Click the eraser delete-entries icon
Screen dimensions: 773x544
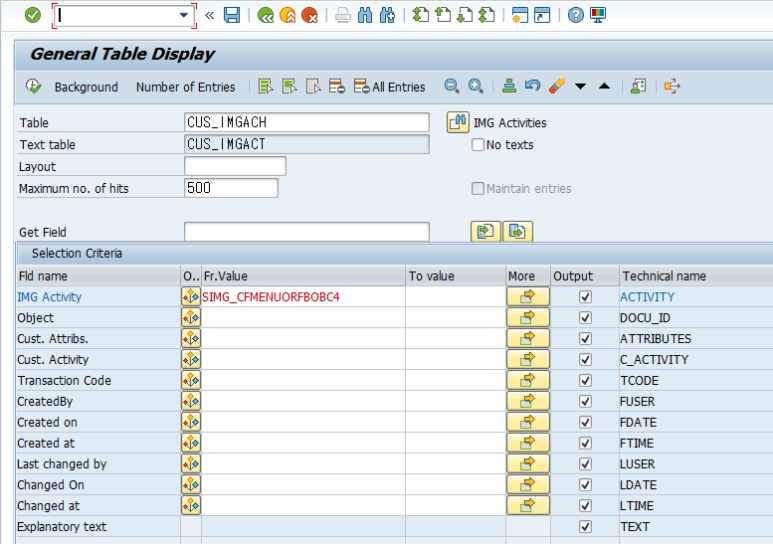[557, 86]
